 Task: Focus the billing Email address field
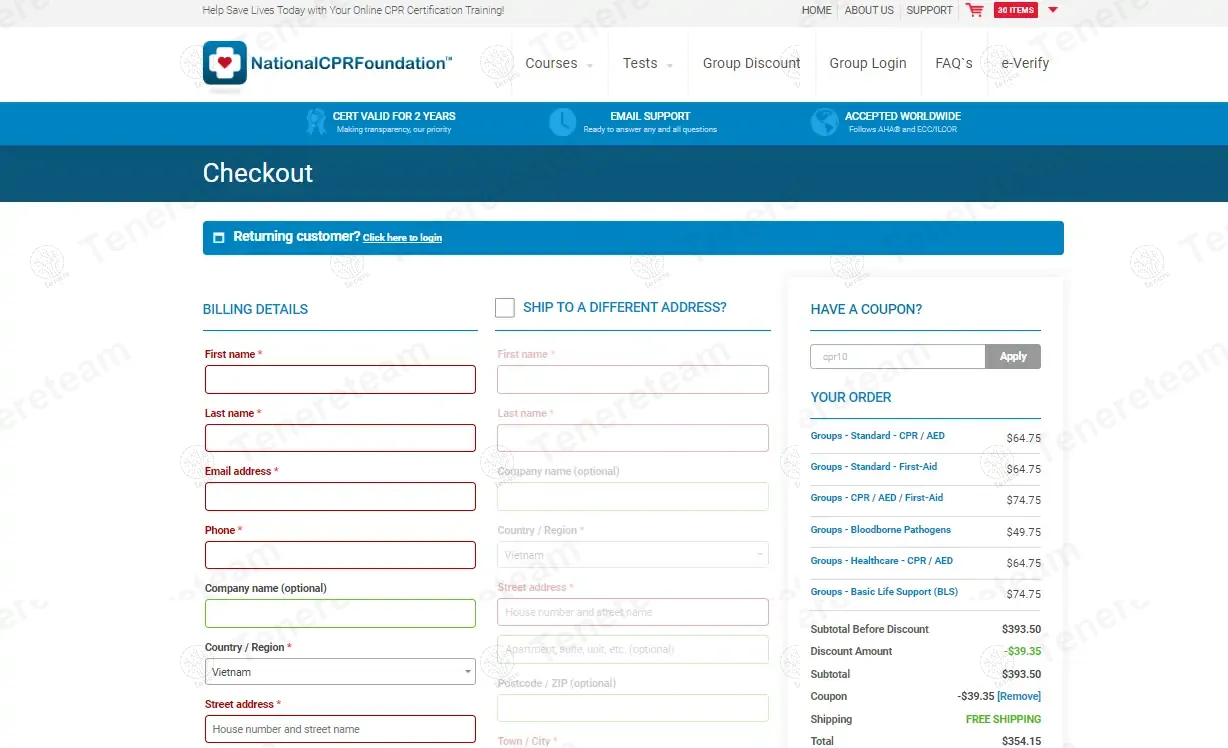point(340,497)
